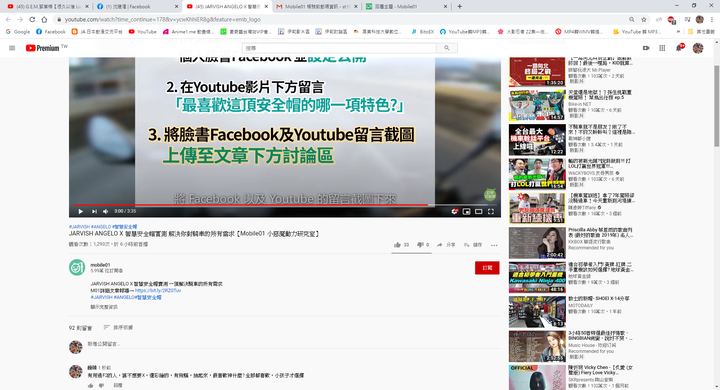Open address bar zoom magnifier icon
The width and height of the screenshot is (720, 390).
(x=632, y=19)
